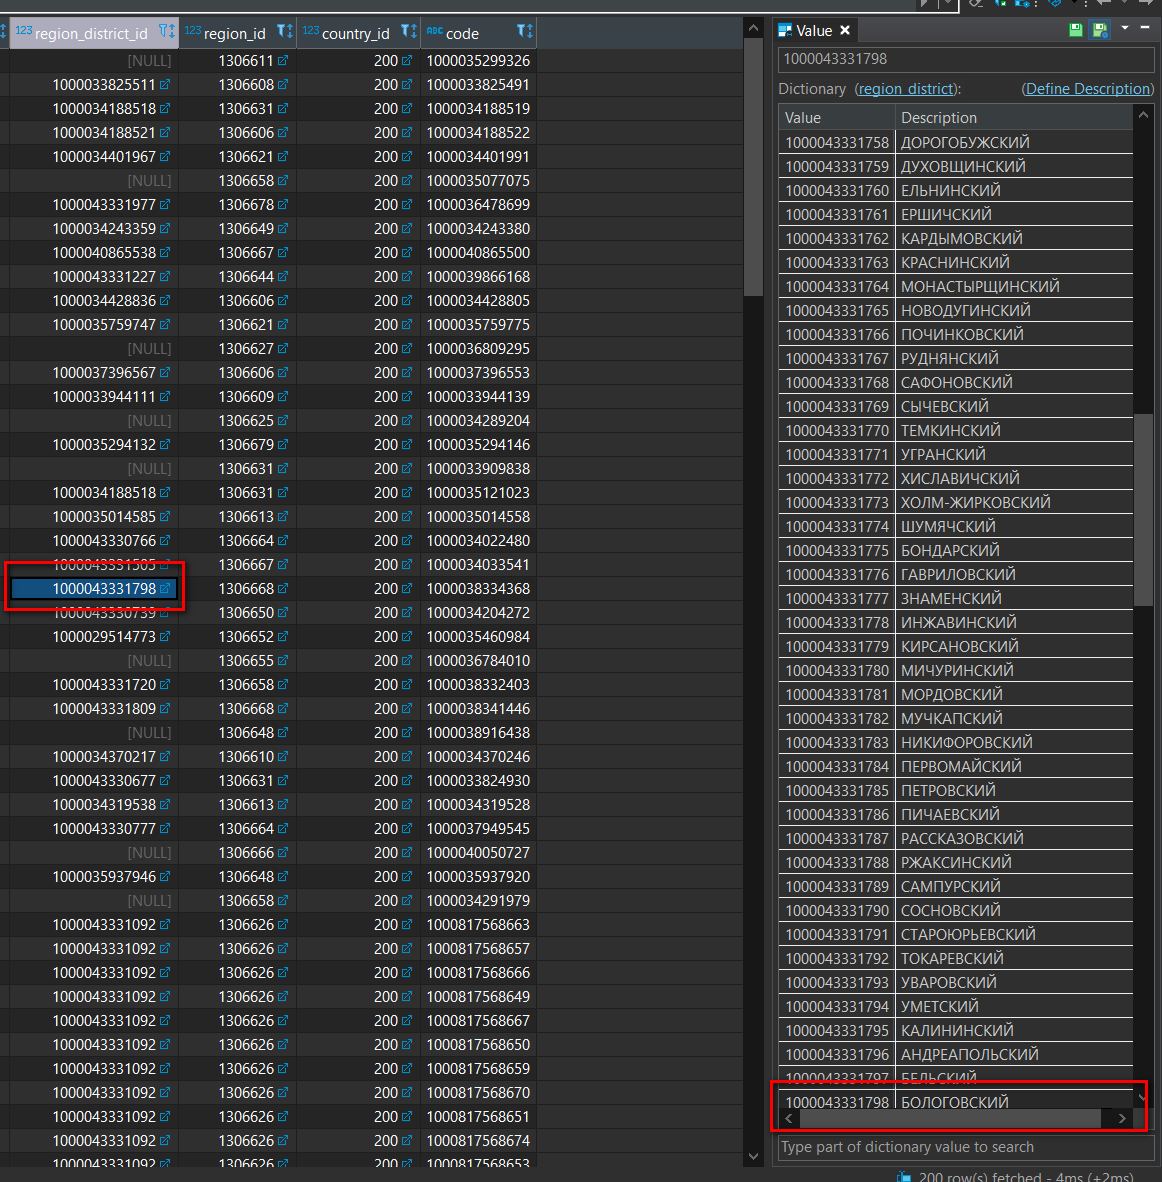Viewport: 1162px width, 1182px height.
Task: Open link icon beside country_id 200 in first row
Action: click(x=407, y=60)
